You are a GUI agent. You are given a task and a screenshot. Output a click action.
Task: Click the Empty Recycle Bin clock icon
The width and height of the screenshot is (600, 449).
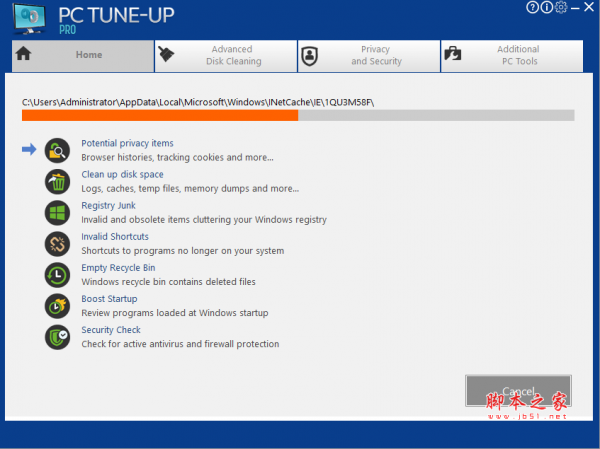57,275
